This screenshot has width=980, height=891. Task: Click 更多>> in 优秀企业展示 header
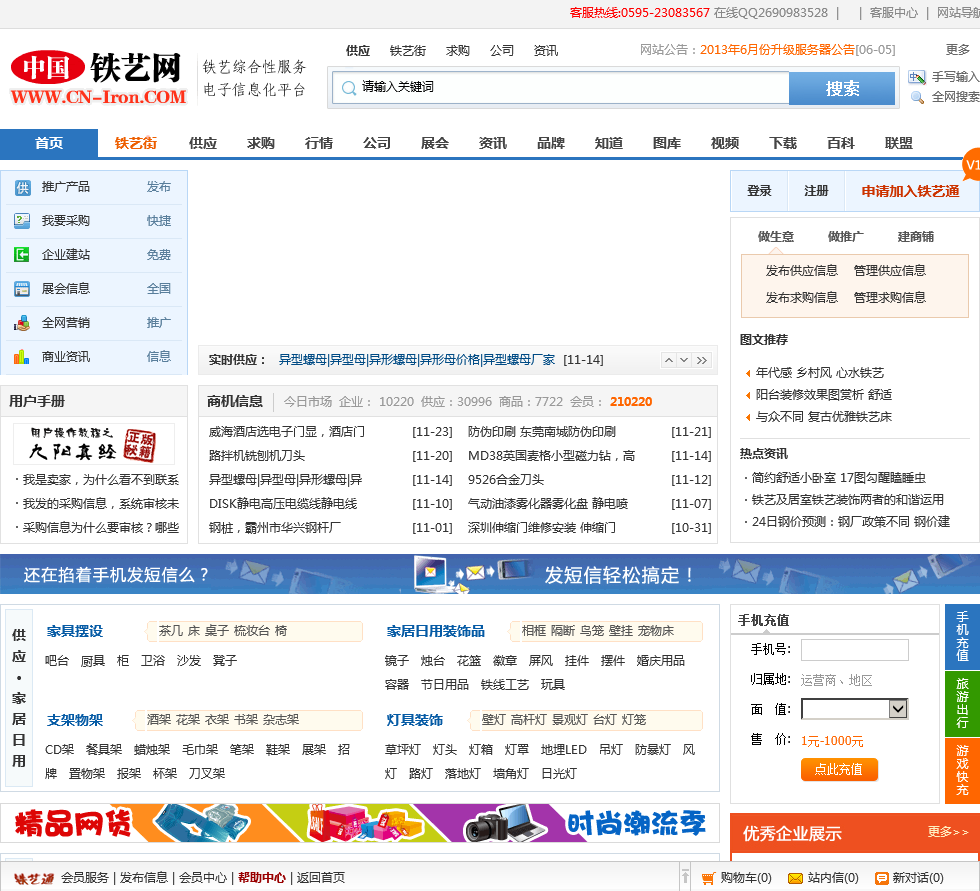(x=948, y=832)
